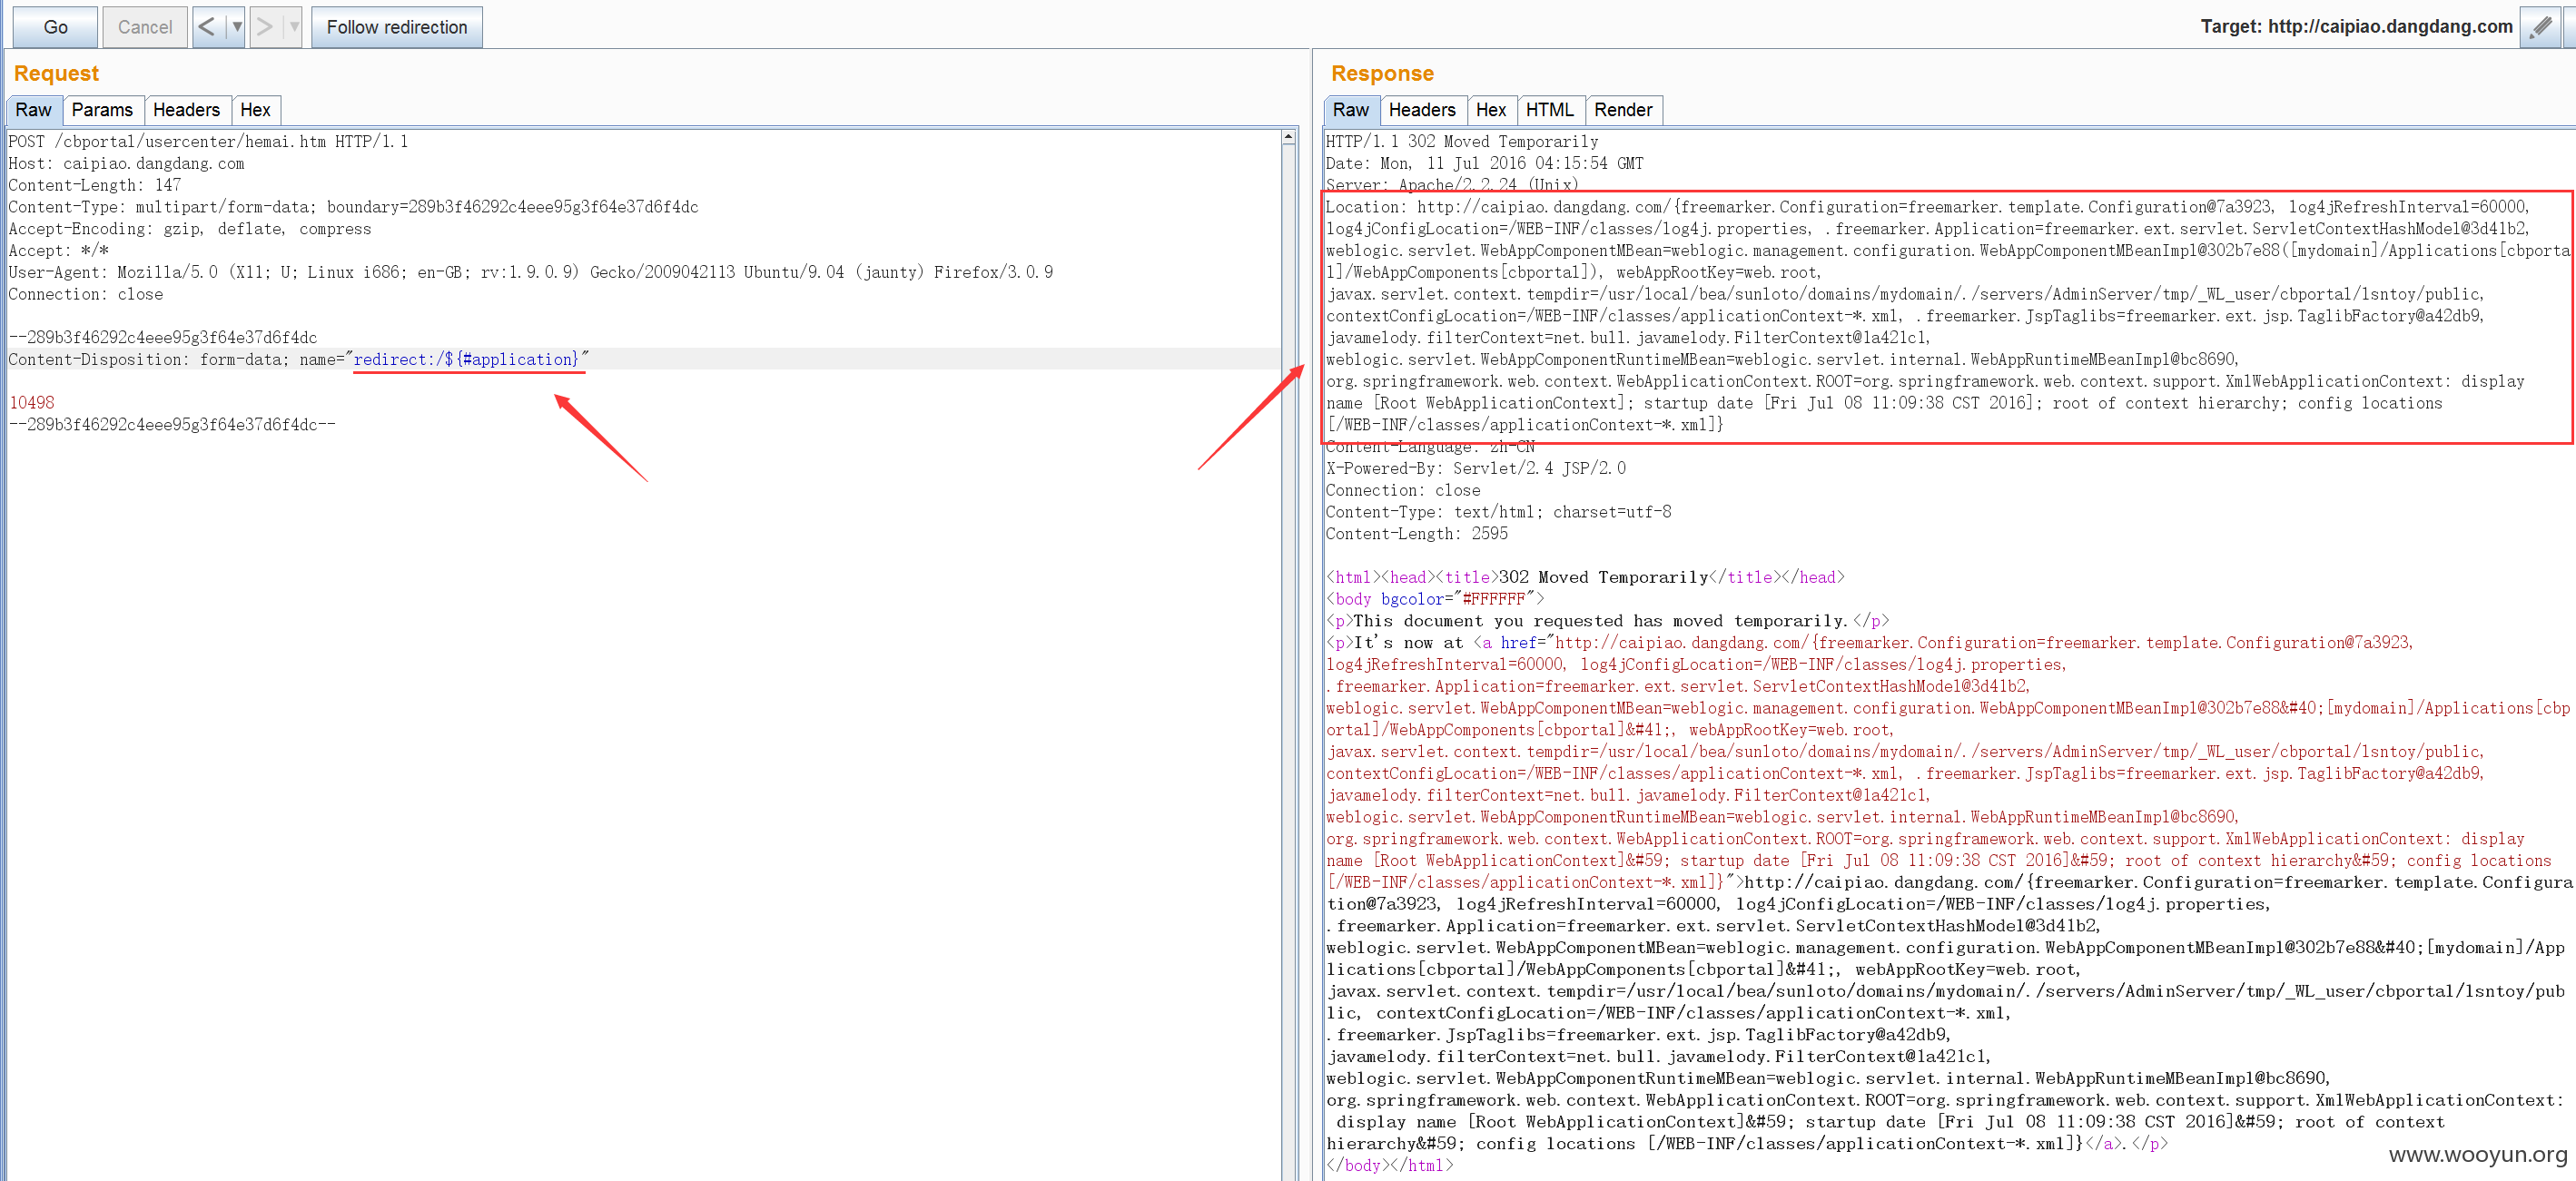The height and width of the screenshot is (1181, 2576).
Task: Click the Cancel button
Action: click(x=144, y=27)
